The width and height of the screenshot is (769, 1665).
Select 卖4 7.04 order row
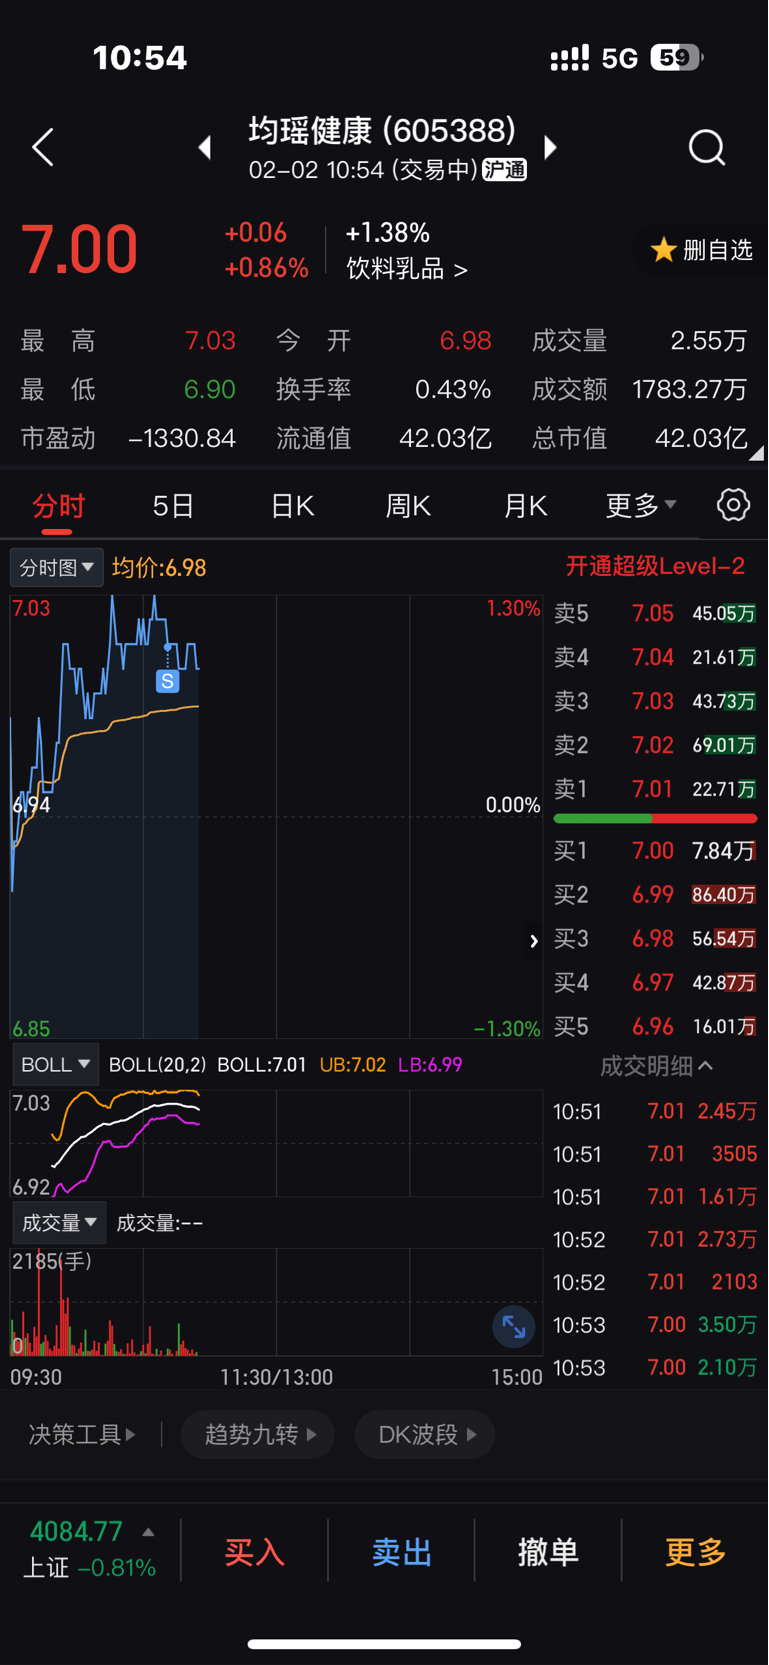coord(656,657)
